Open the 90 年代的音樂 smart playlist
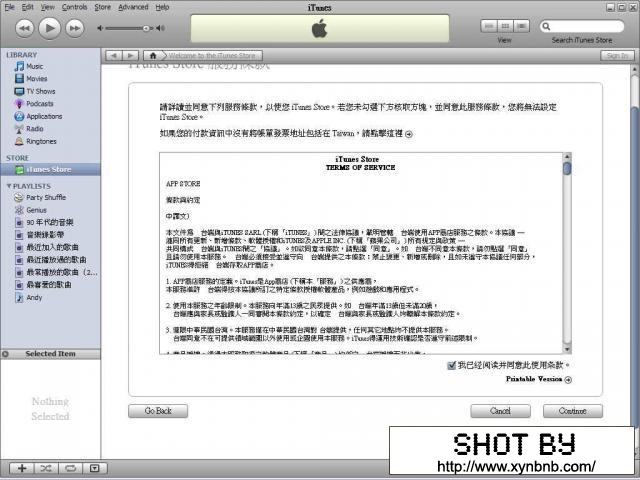This screenshot has height=480, width=640. point(49,222)
